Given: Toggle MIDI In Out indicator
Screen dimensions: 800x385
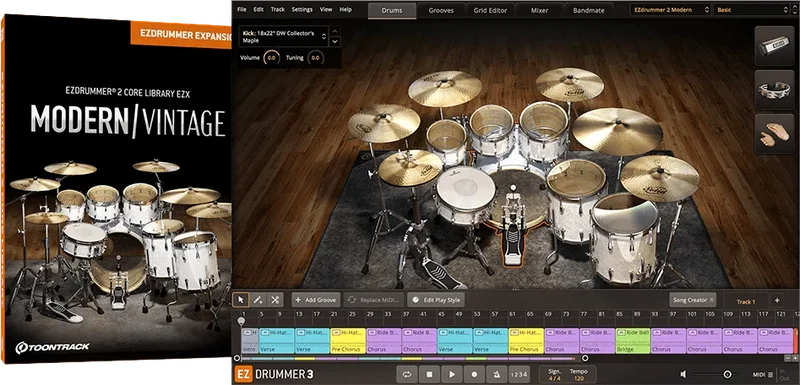Looking at the screenshot, I should [x=784, y=375].
